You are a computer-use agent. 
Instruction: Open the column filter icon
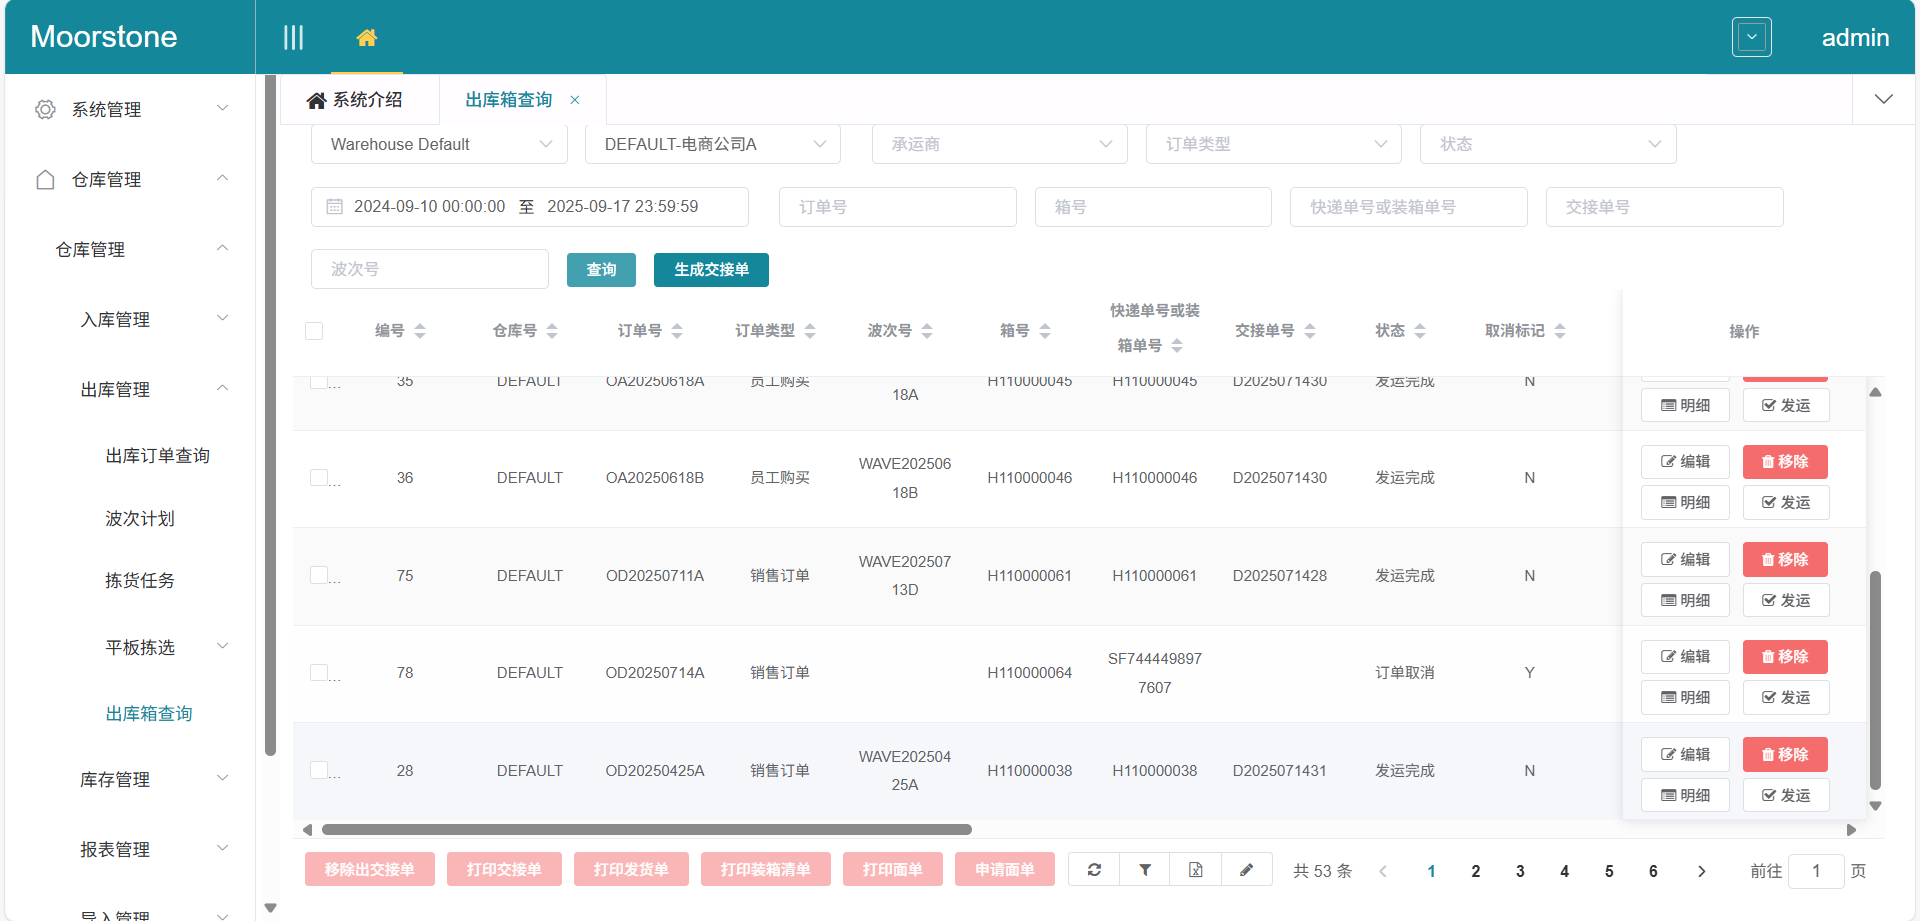[x=1144, y=869]
